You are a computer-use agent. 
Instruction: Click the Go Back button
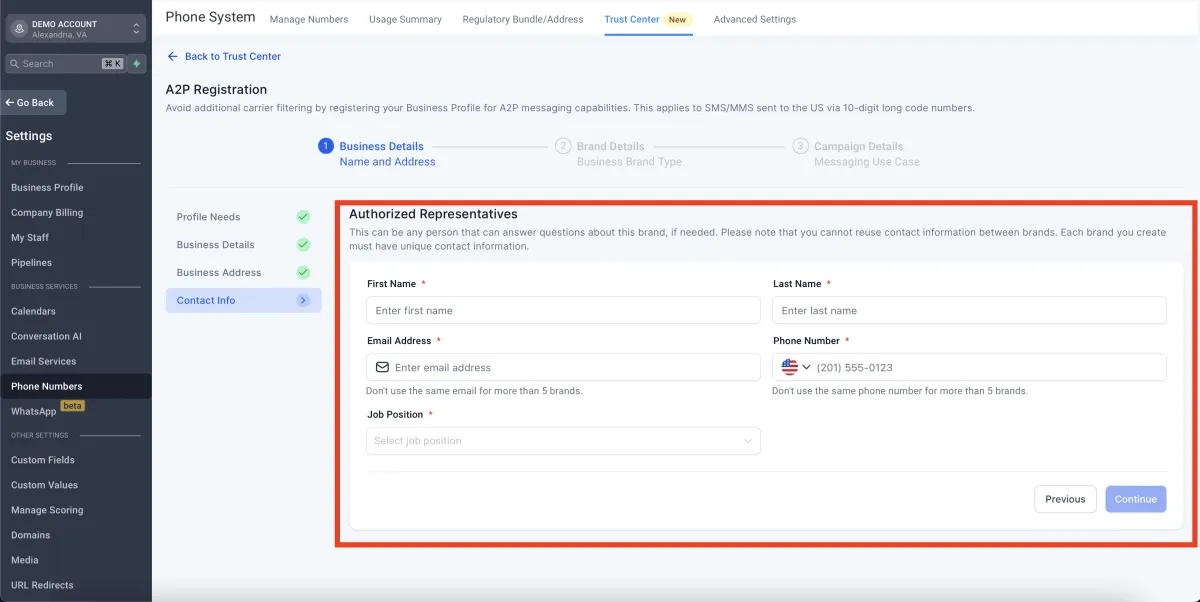point(33,102)
